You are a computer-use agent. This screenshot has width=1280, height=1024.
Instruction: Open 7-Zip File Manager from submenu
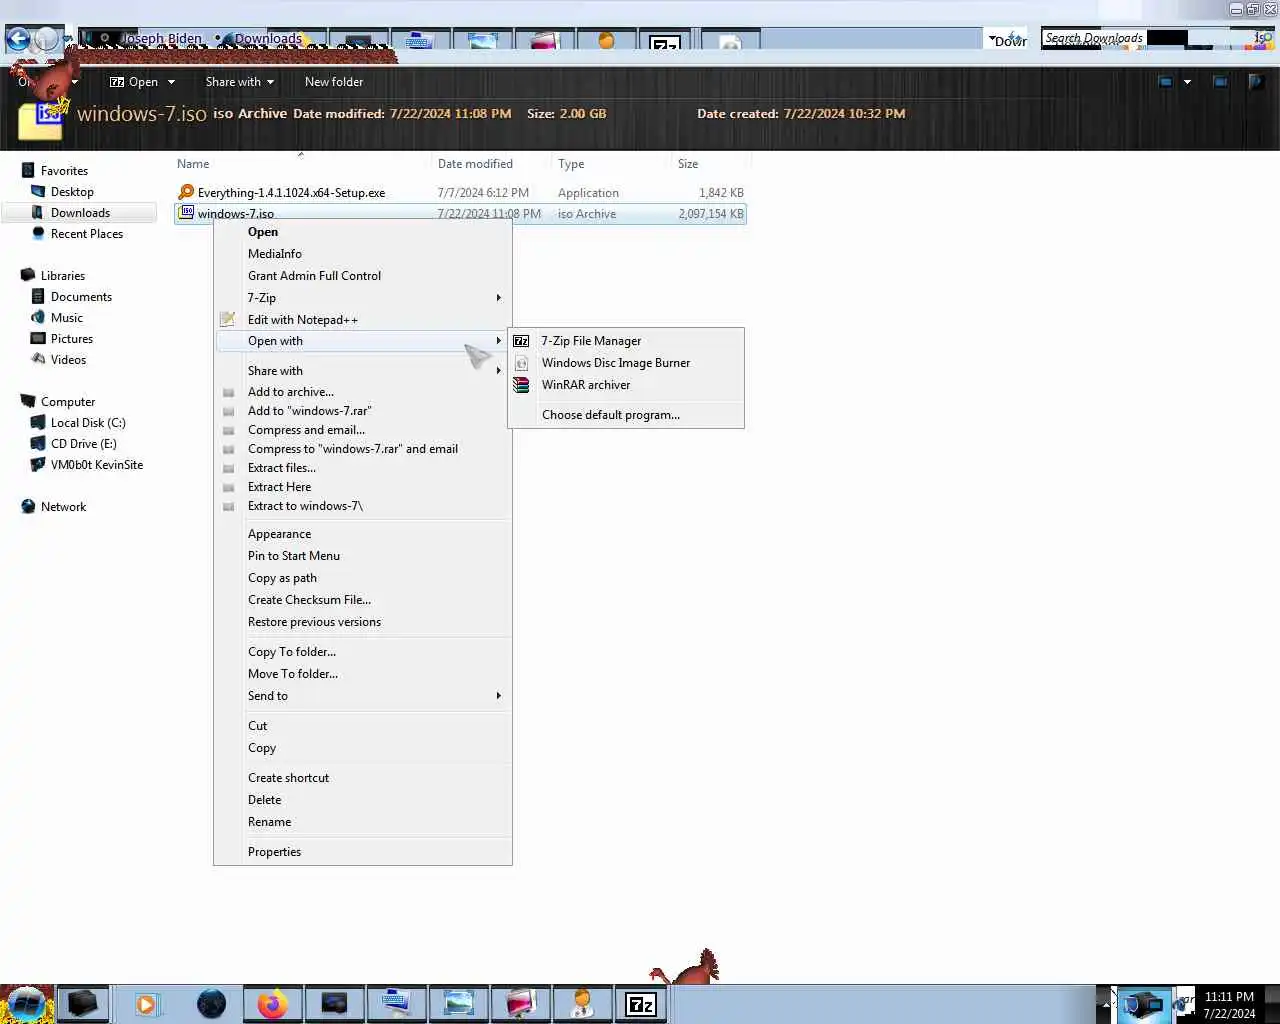click(x=591, y=341)
